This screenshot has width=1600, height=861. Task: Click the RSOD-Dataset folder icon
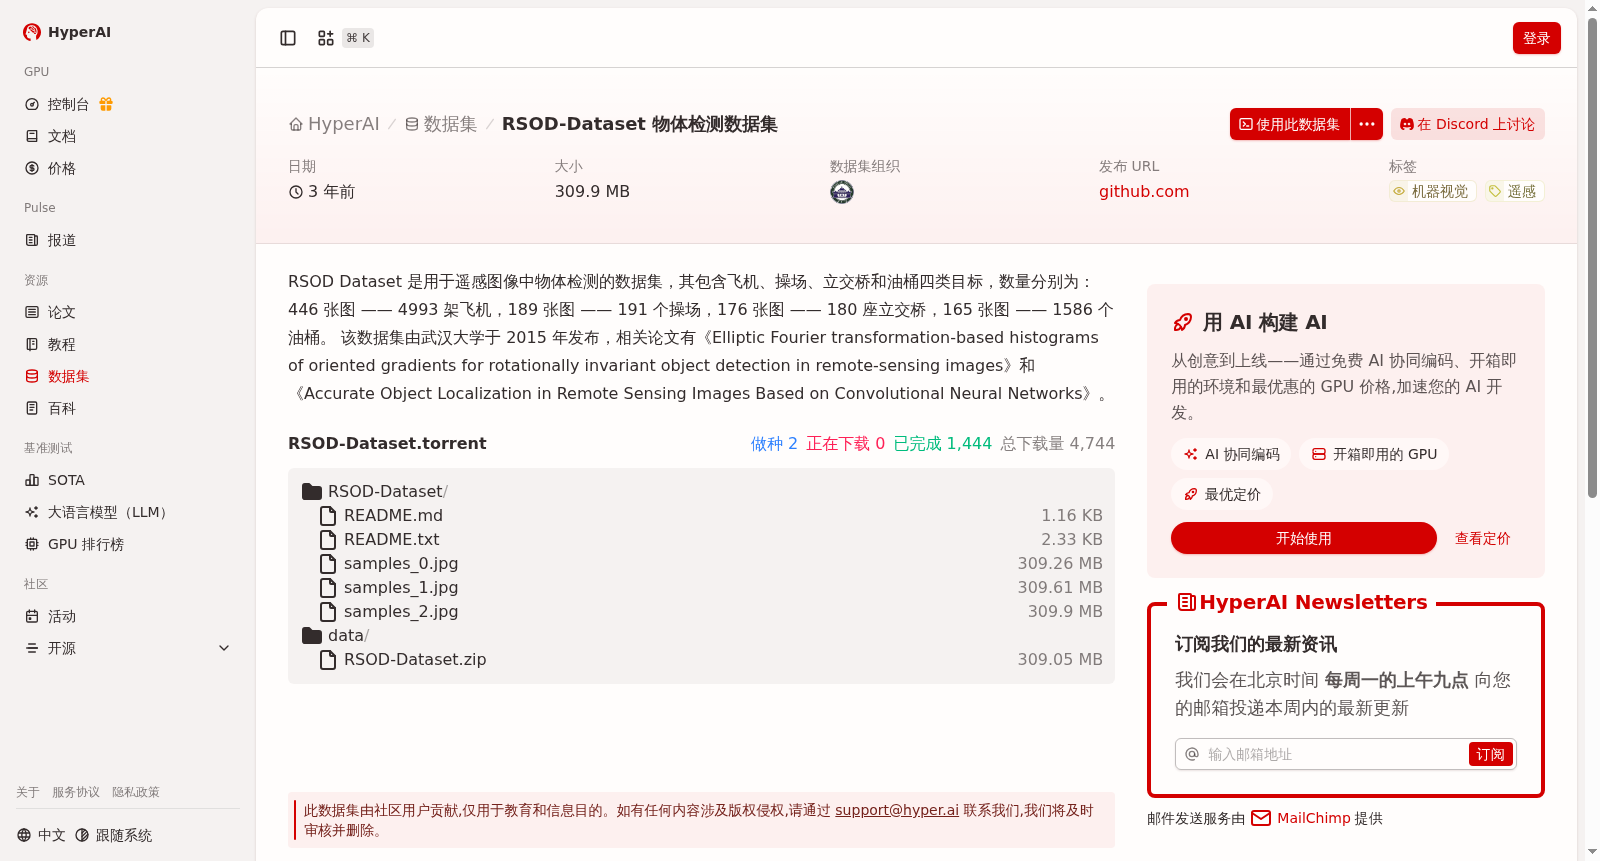click(312, 491)
